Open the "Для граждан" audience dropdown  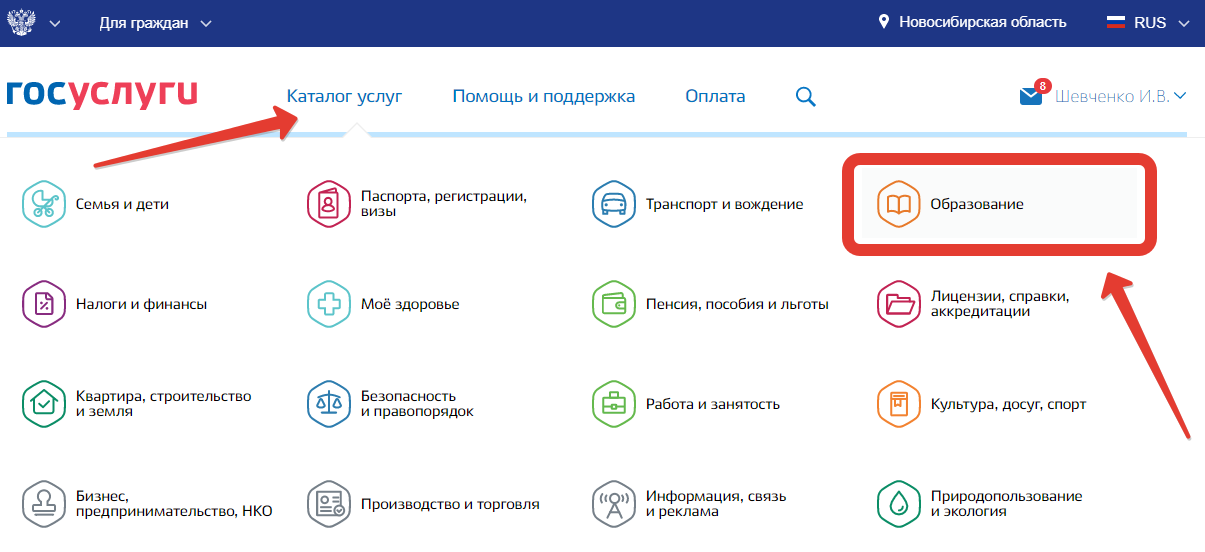156,23
